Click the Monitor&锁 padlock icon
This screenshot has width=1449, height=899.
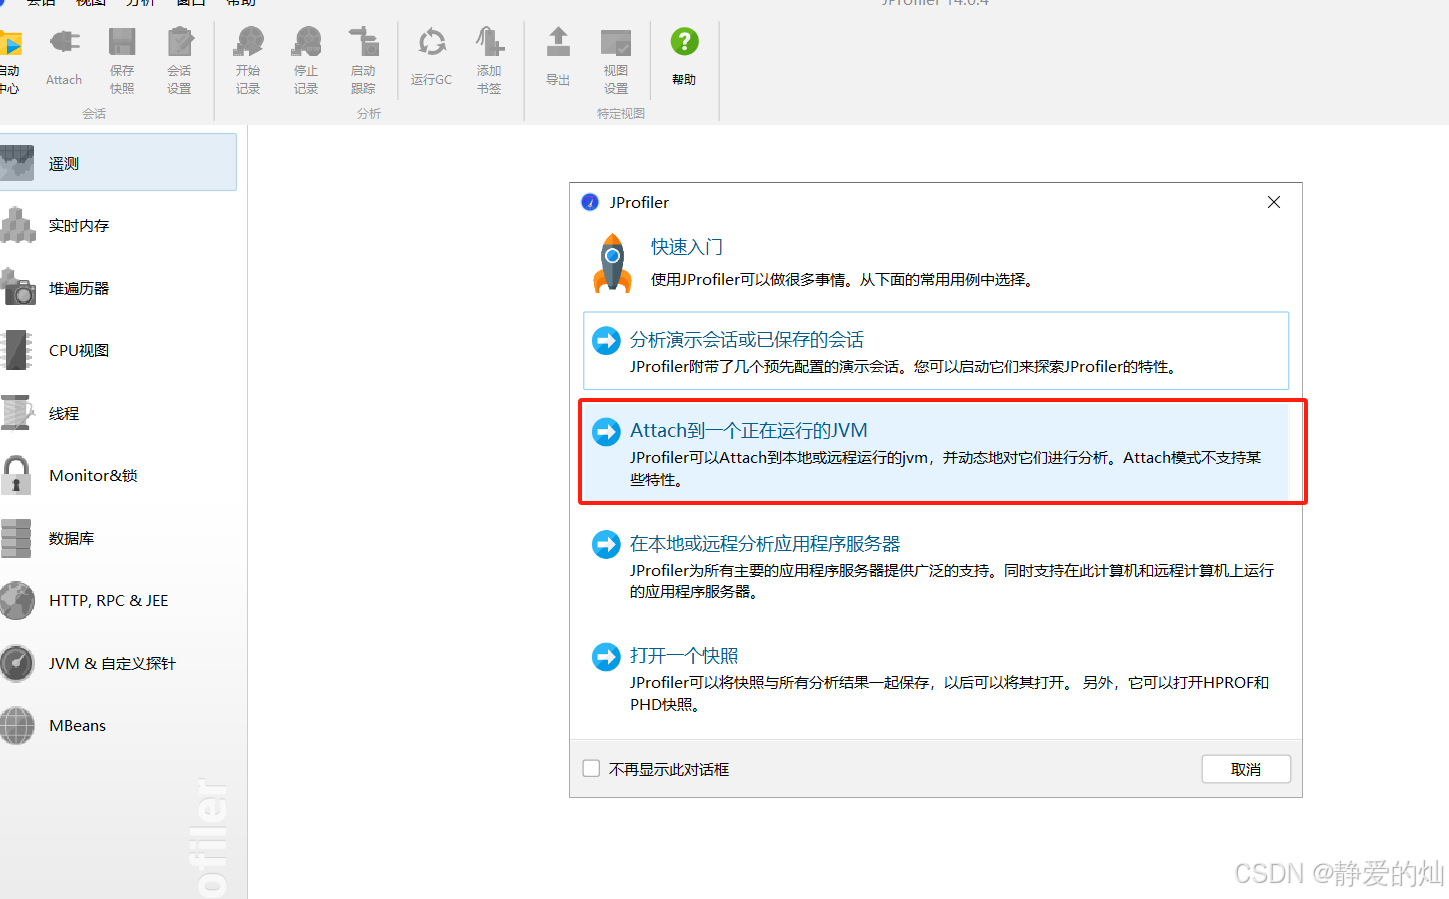pyautogui.click(x=16, y=475)
